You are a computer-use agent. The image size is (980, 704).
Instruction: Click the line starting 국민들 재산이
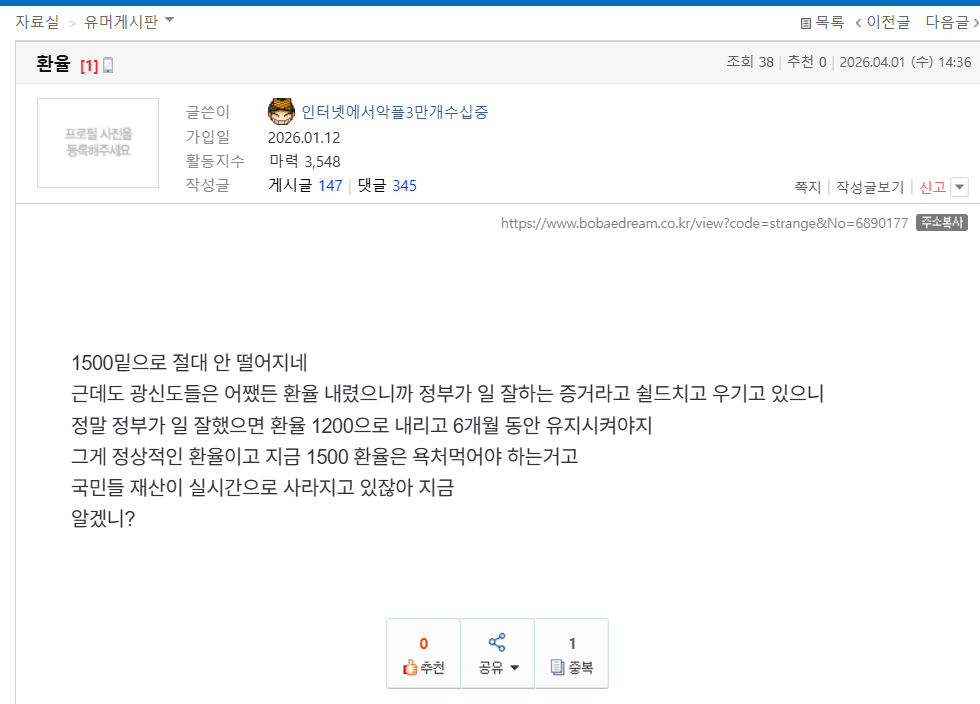click(262, 487)
